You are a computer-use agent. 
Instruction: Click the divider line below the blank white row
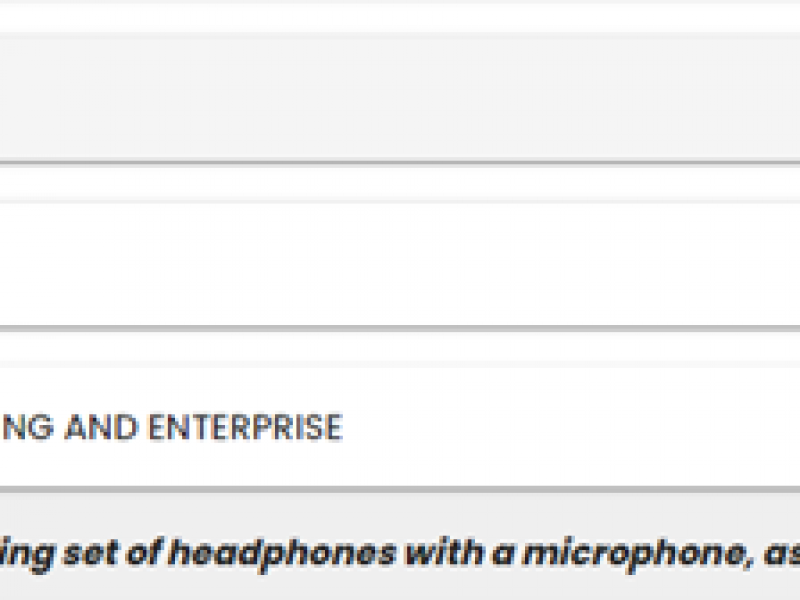click(x=400, y=329)
